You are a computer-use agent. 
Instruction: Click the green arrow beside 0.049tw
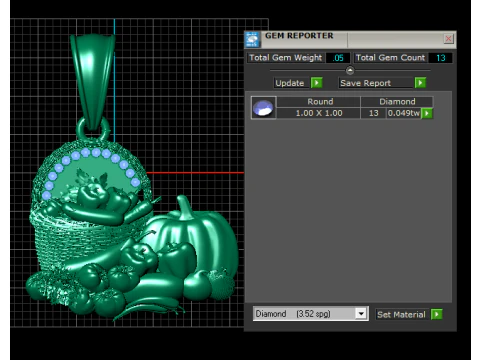coord(427,113)
